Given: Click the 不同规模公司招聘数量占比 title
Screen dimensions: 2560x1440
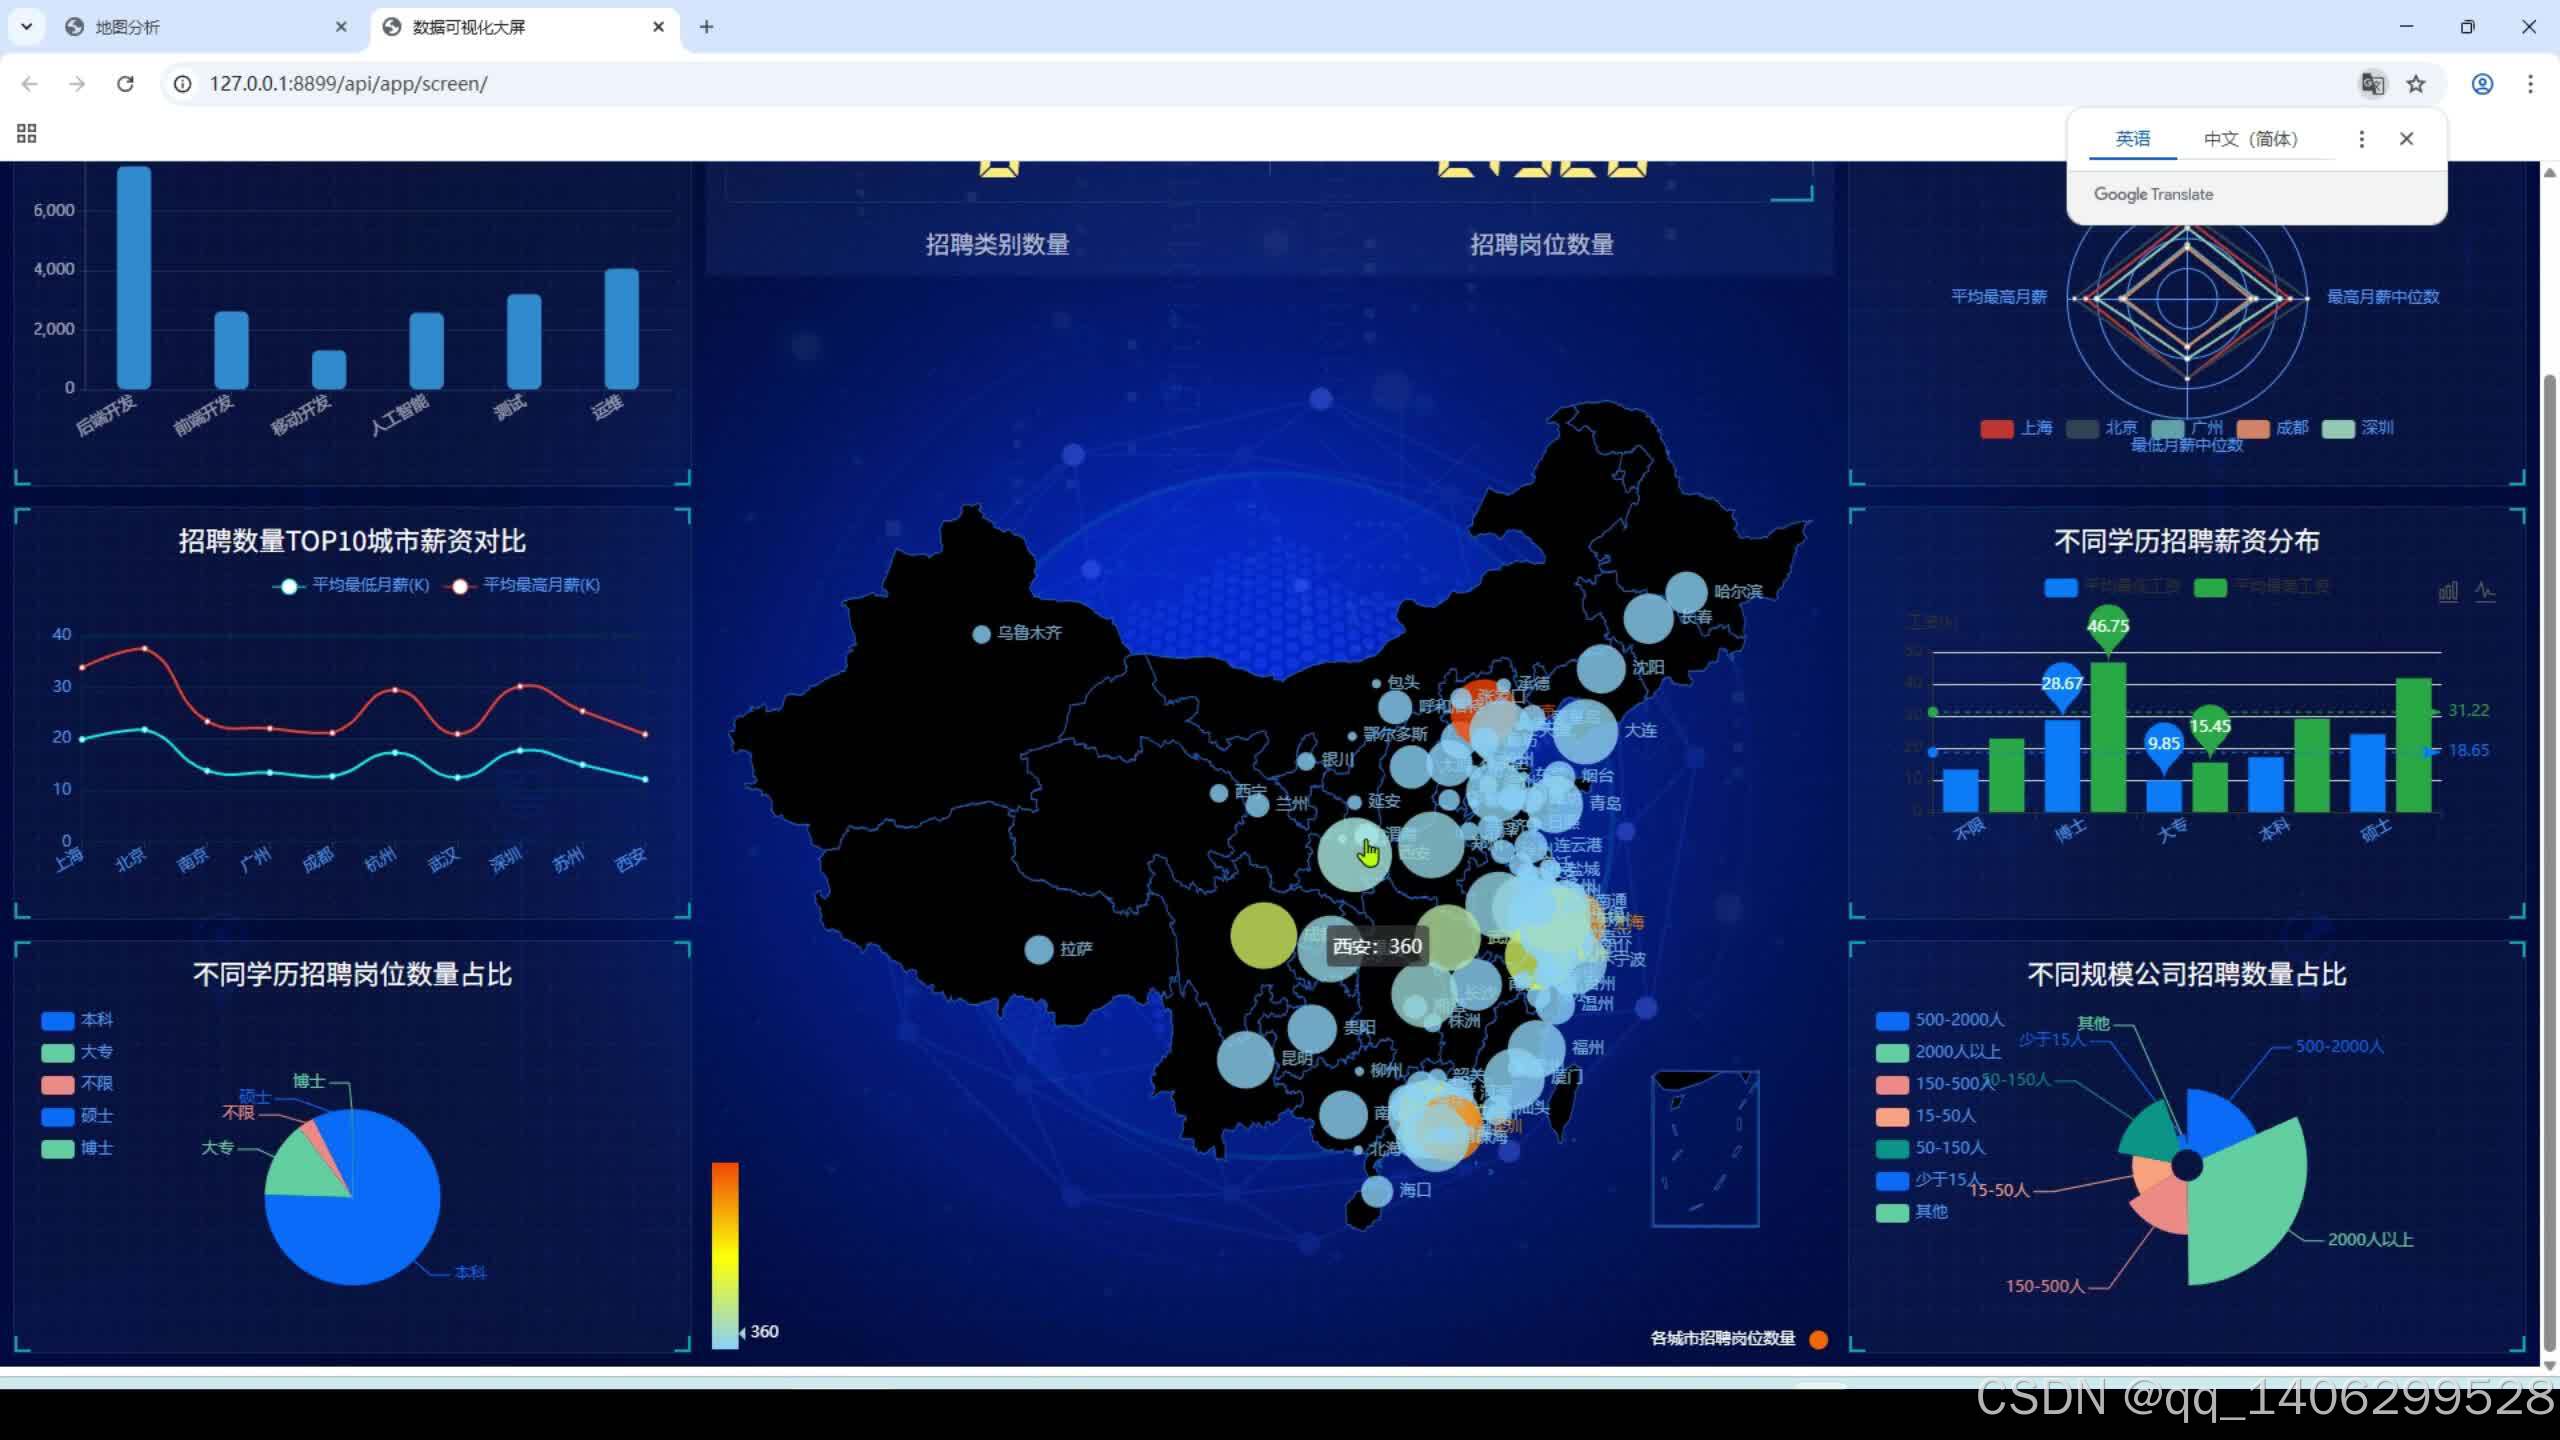Looking at the screenshot, I should tap(2186, 974).
